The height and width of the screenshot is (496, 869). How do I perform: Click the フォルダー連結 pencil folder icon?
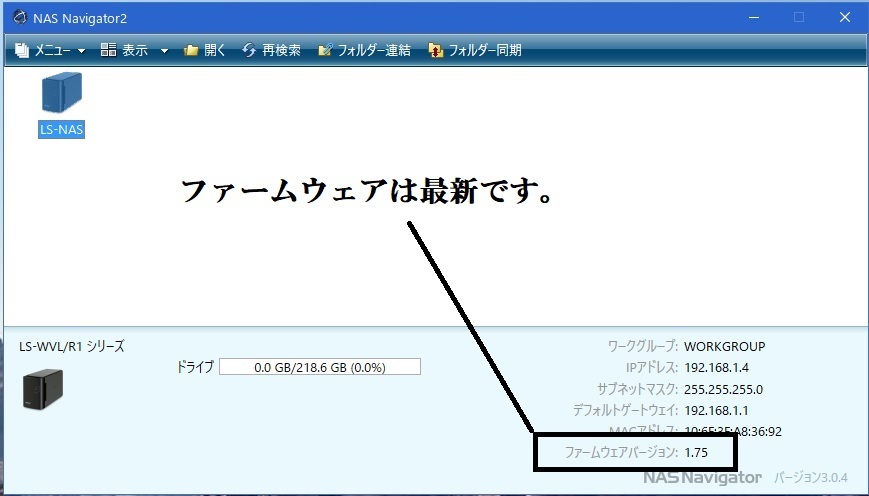pyautogui.click(x=325, y=50)
